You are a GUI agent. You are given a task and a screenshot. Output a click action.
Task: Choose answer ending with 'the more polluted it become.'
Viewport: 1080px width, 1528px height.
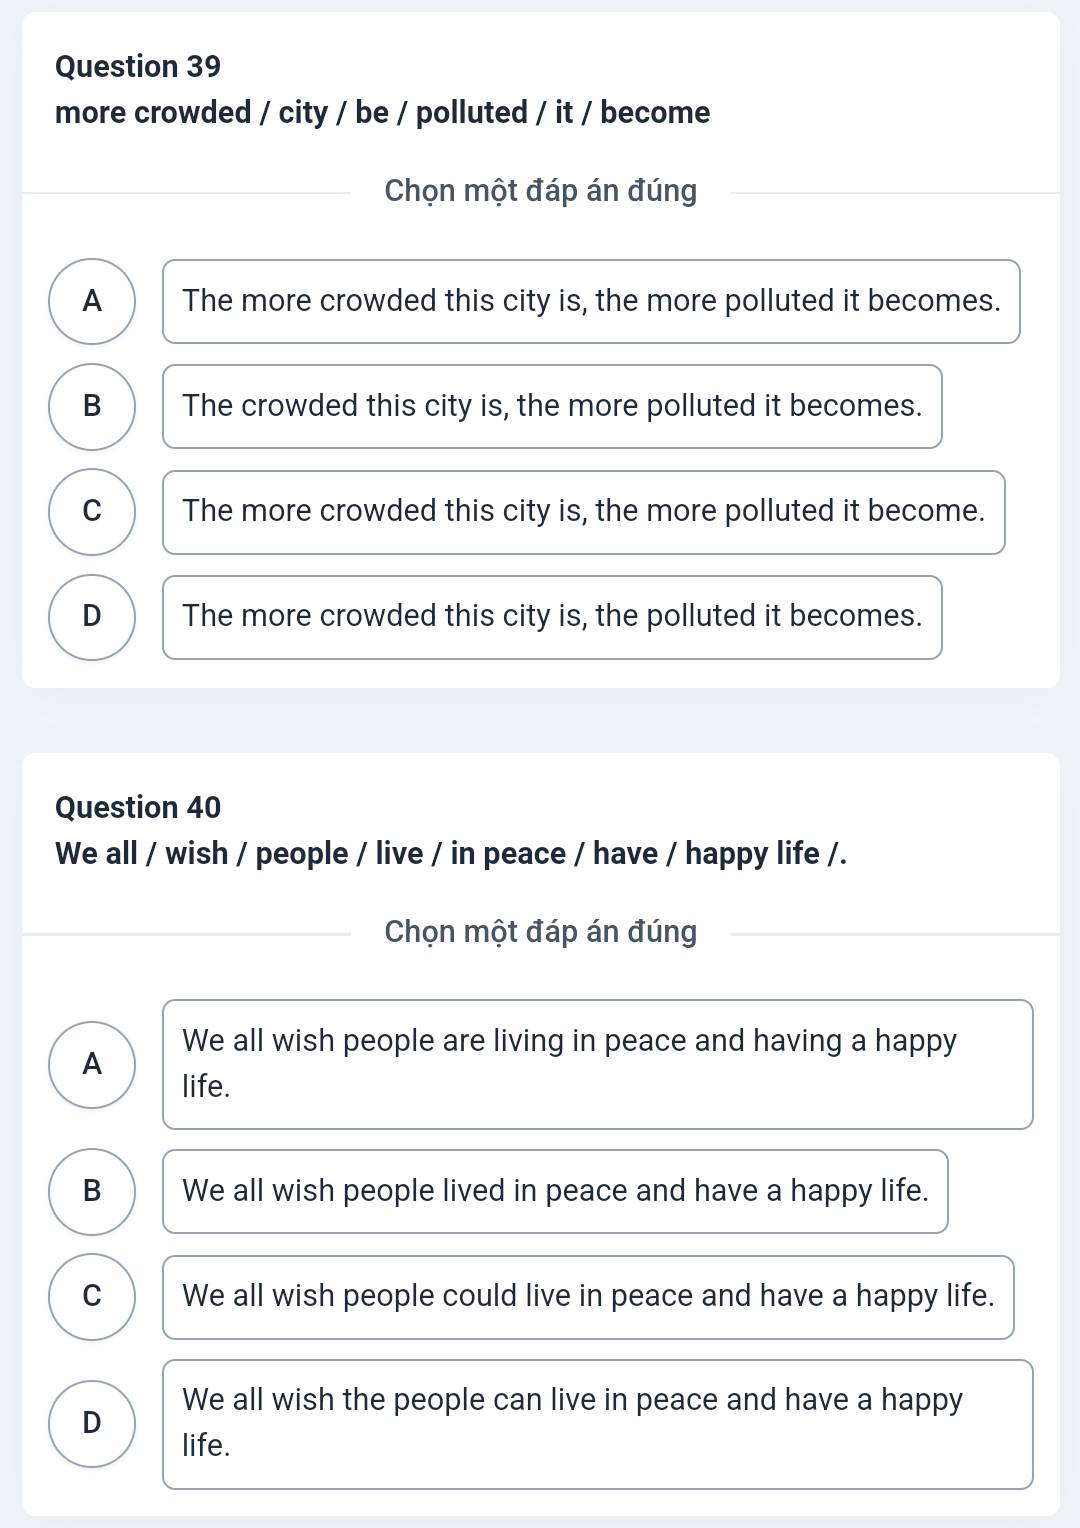click(583, 512)
